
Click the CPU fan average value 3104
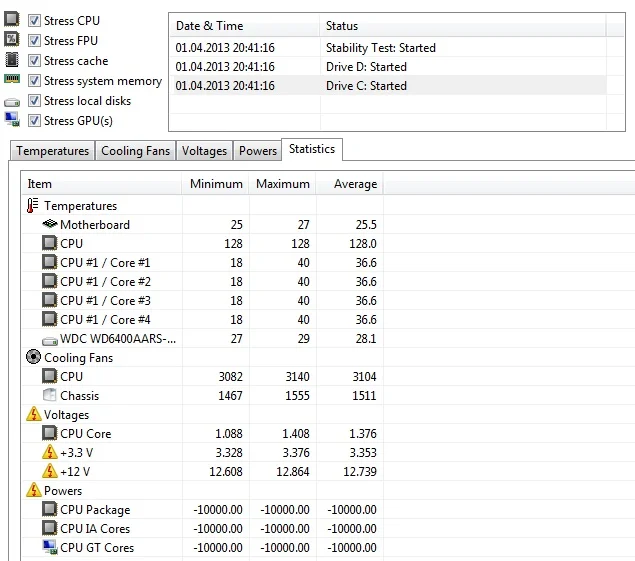pos(364,377)
